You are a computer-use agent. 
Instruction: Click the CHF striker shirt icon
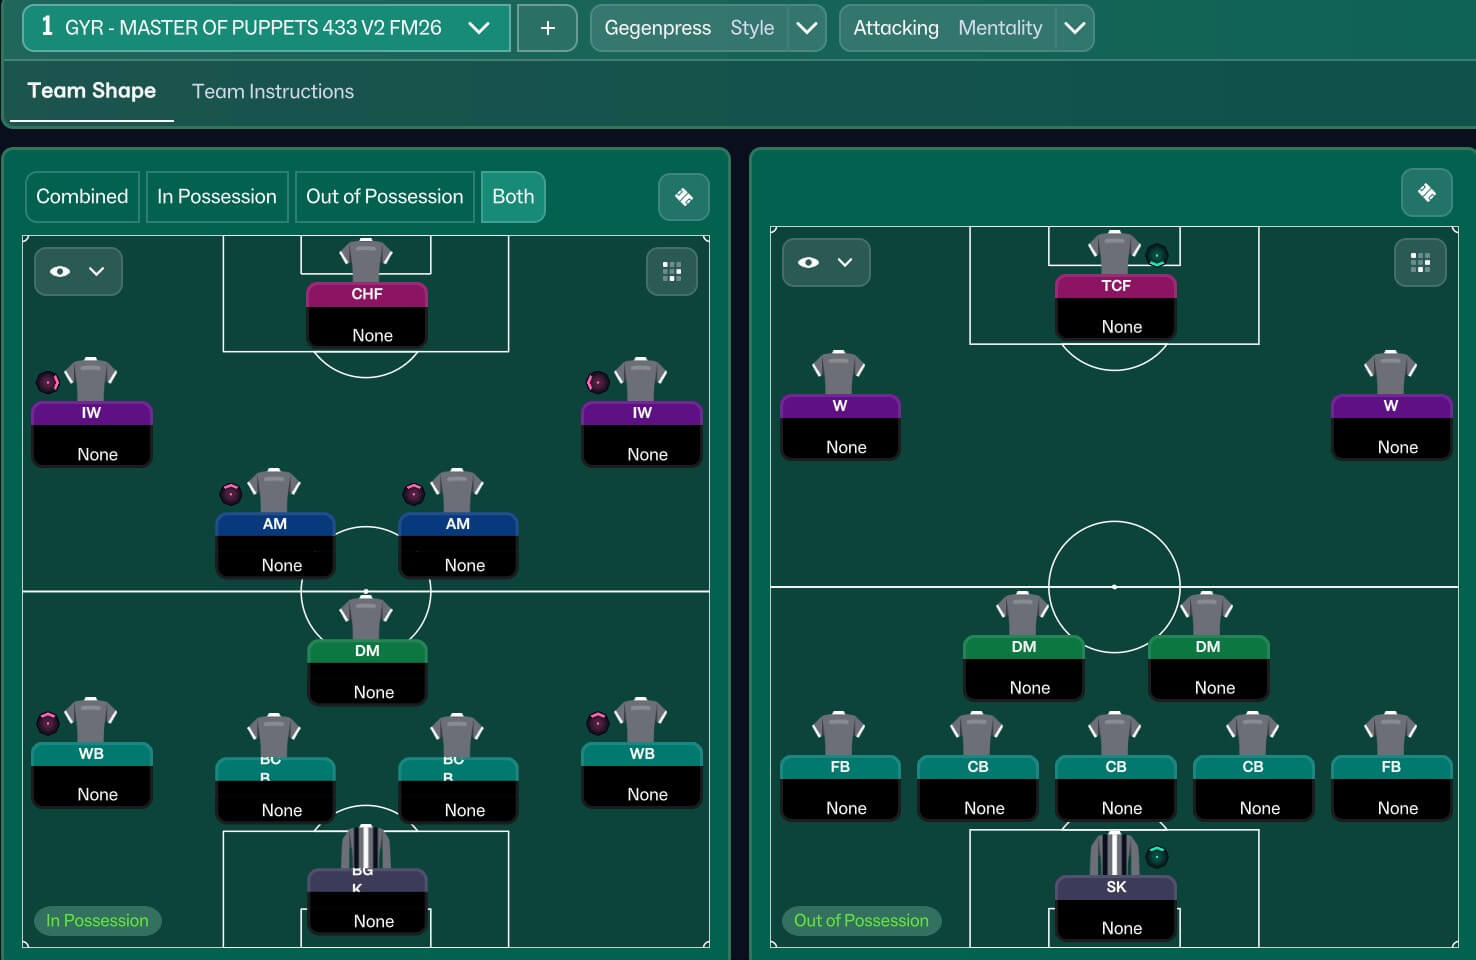coord(366,260)
